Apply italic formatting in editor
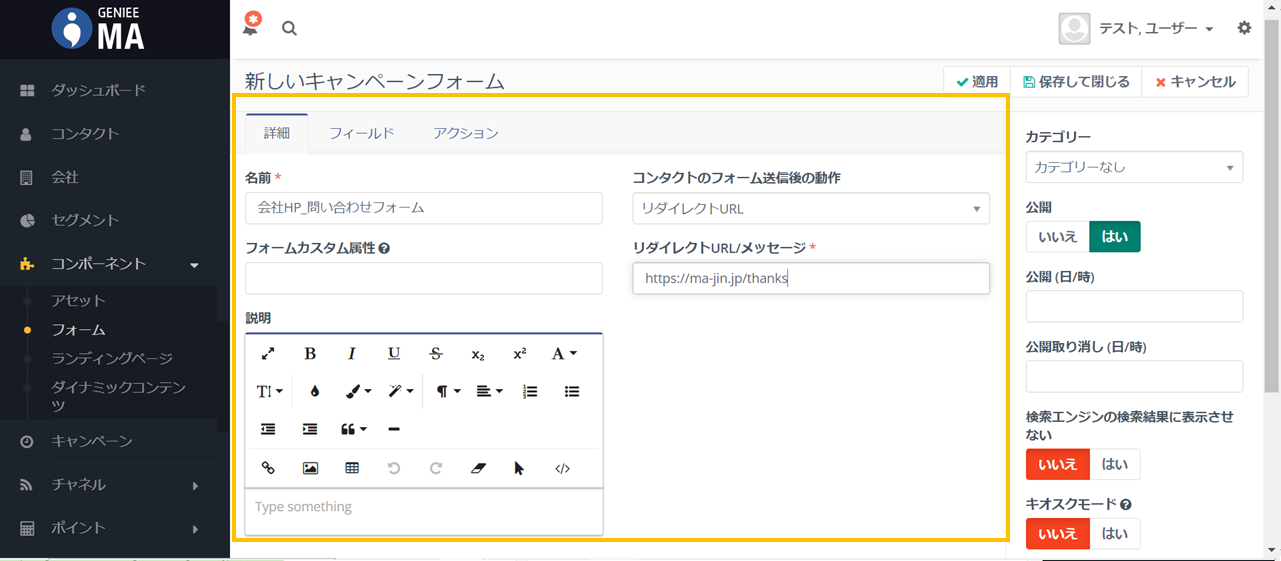 (x=352, y=353)
